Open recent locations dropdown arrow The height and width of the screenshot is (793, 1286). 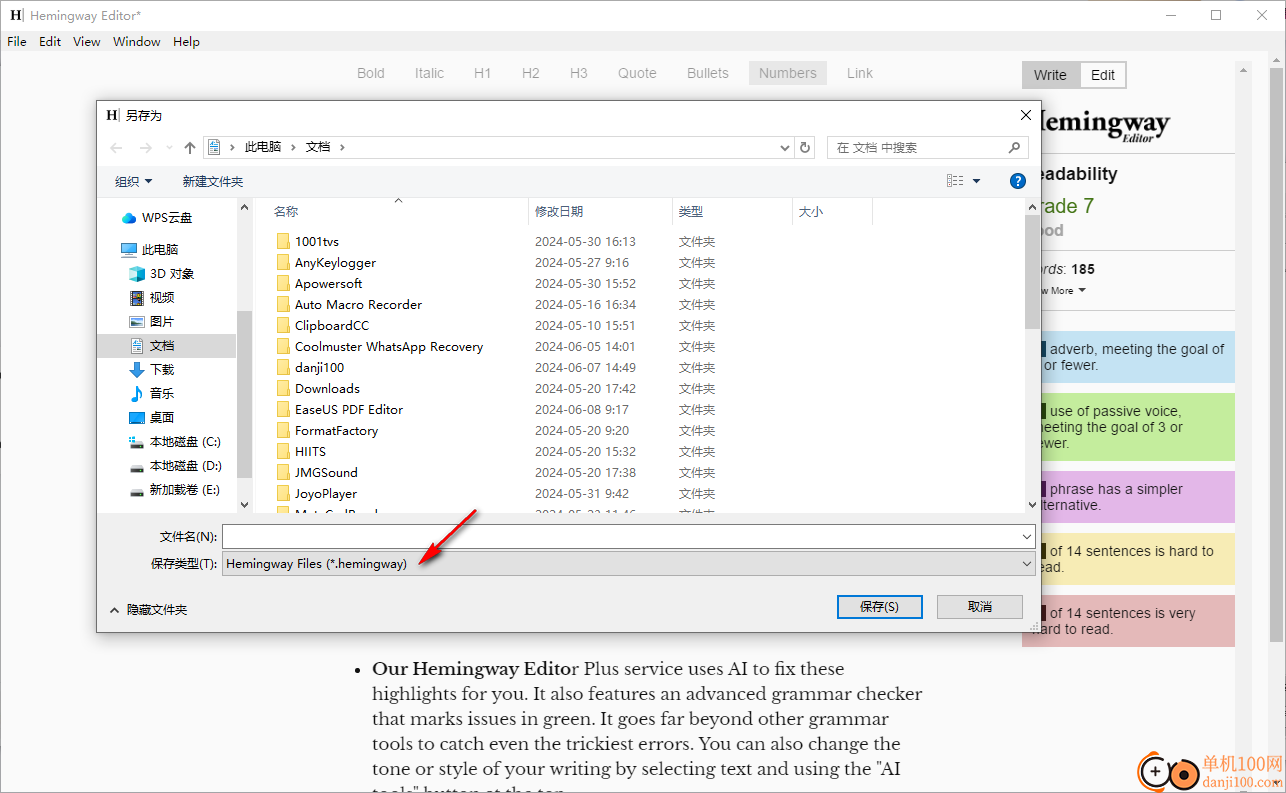tap(169, 148)
